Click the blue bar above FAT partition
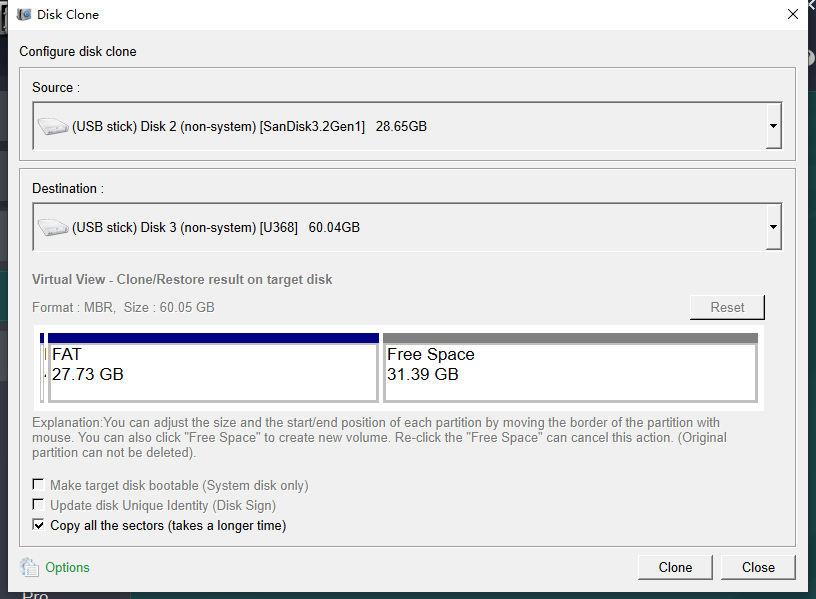816x599 pixels. click(212, 338)
